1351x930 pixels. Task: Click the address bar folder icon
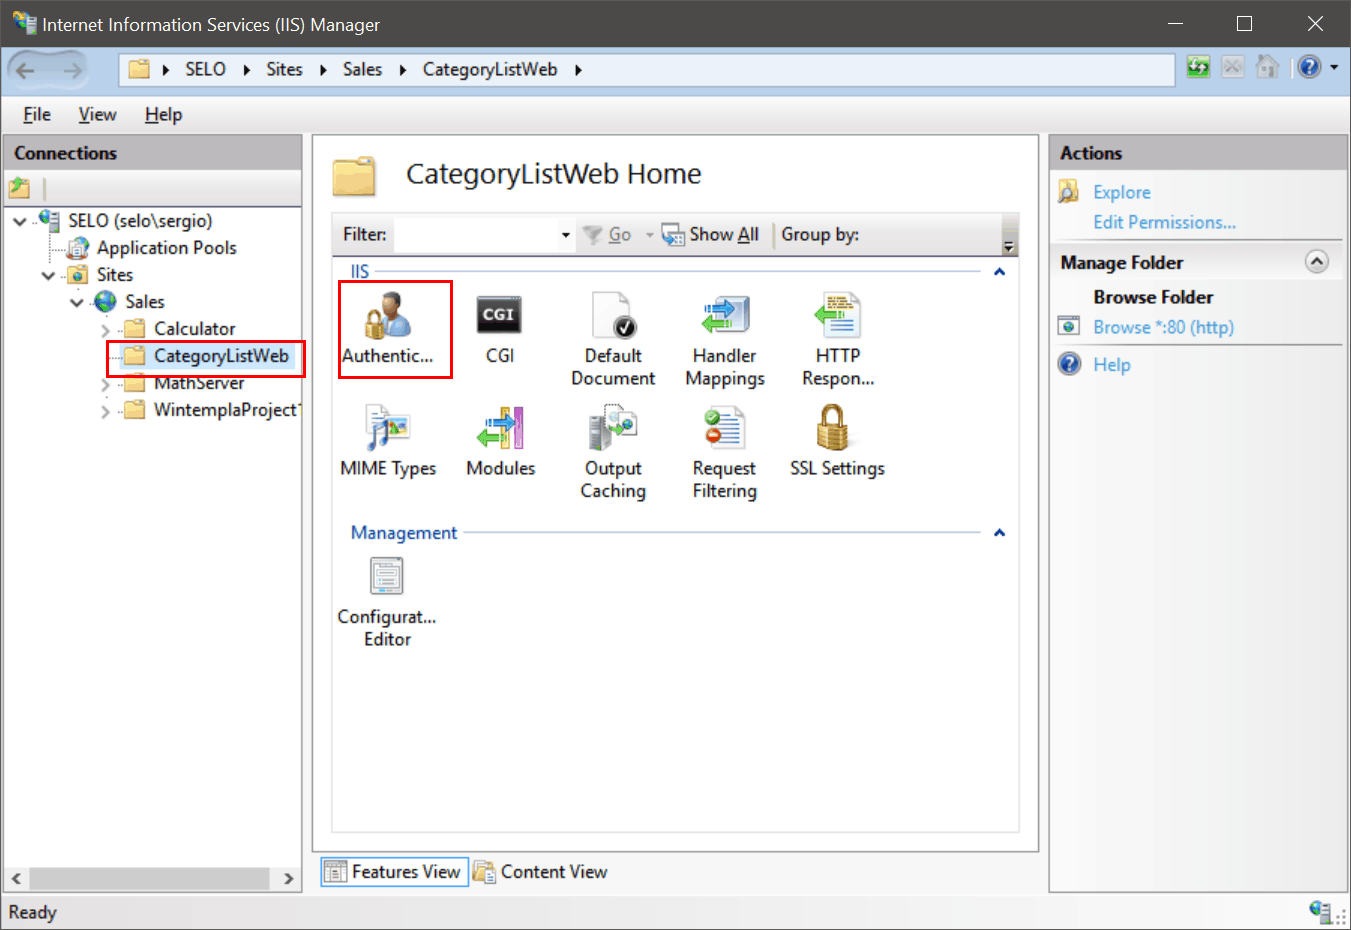point(139,69)
